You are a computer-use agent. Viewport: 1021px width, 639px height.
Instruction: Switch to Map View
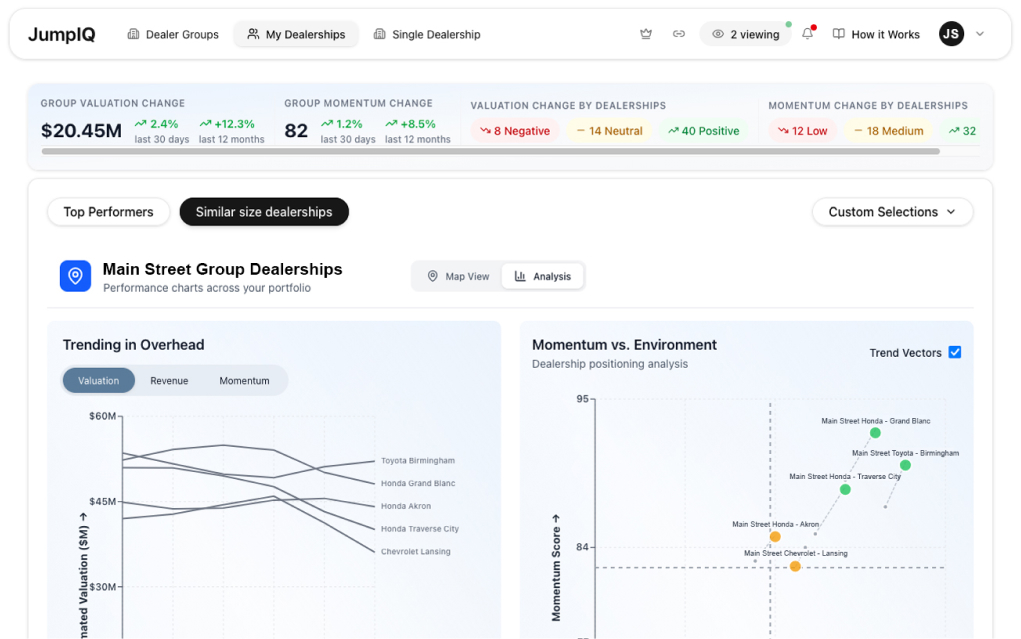pos(458,276)
